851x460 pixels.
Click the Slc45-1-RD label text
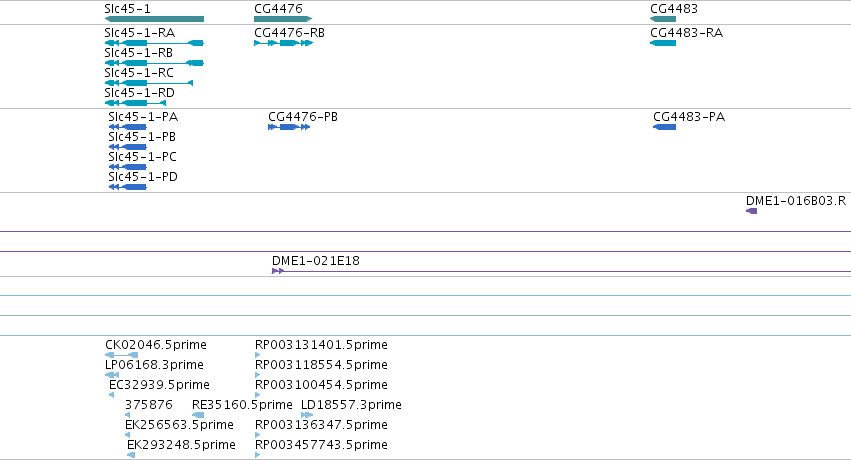point(140,93)
